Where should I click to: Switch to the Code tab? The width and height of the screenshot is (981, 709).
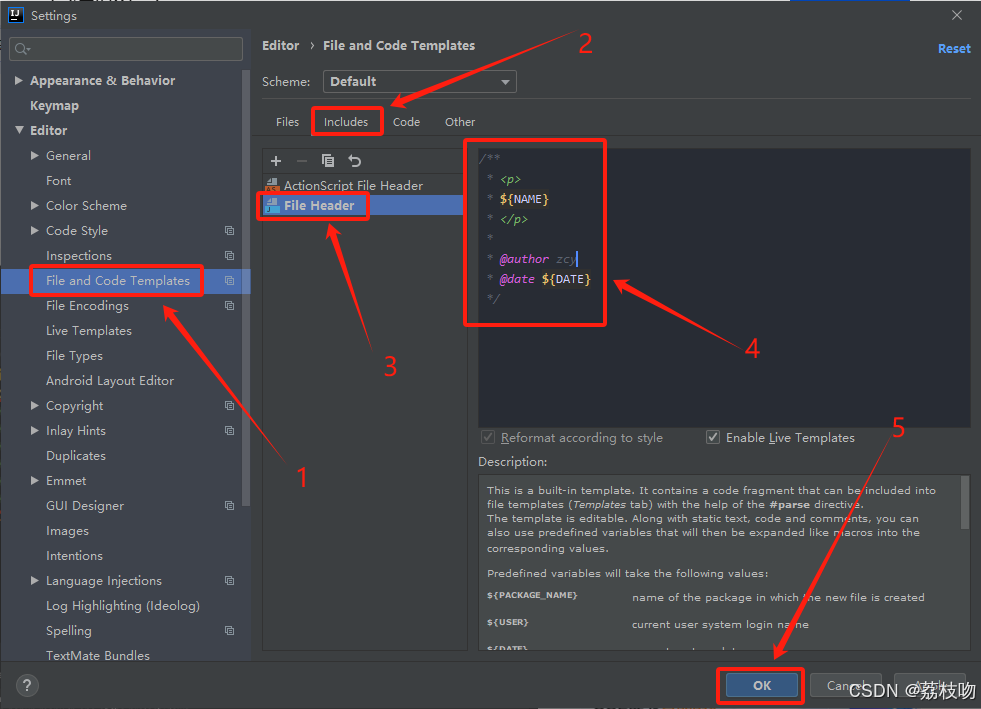(406, 122)
